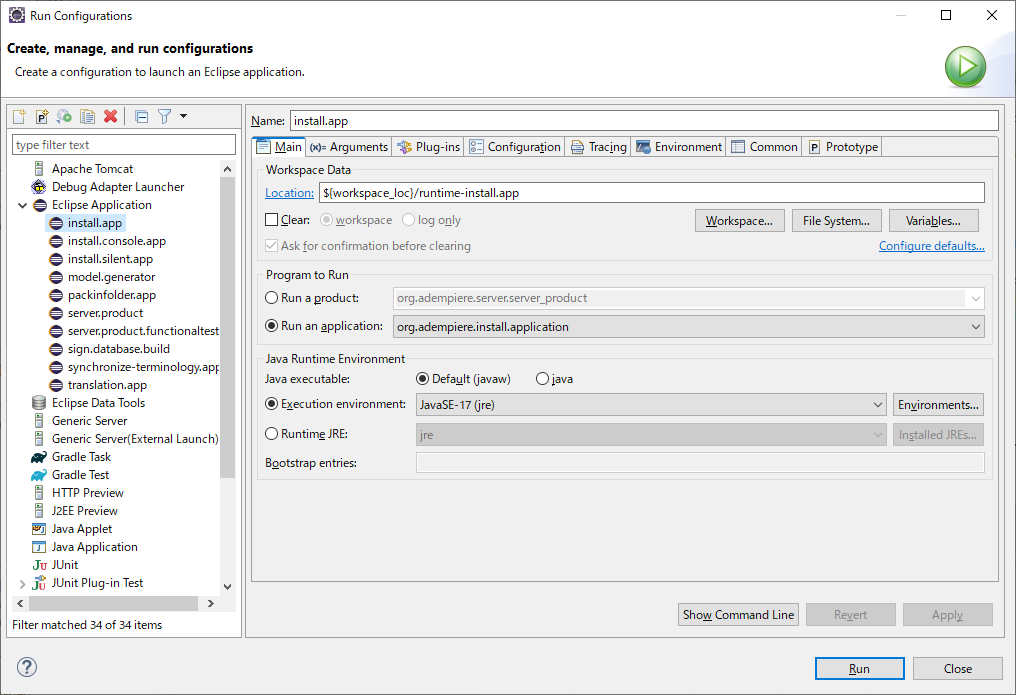
Task: Switch to the Main tab
Action: 279,147
